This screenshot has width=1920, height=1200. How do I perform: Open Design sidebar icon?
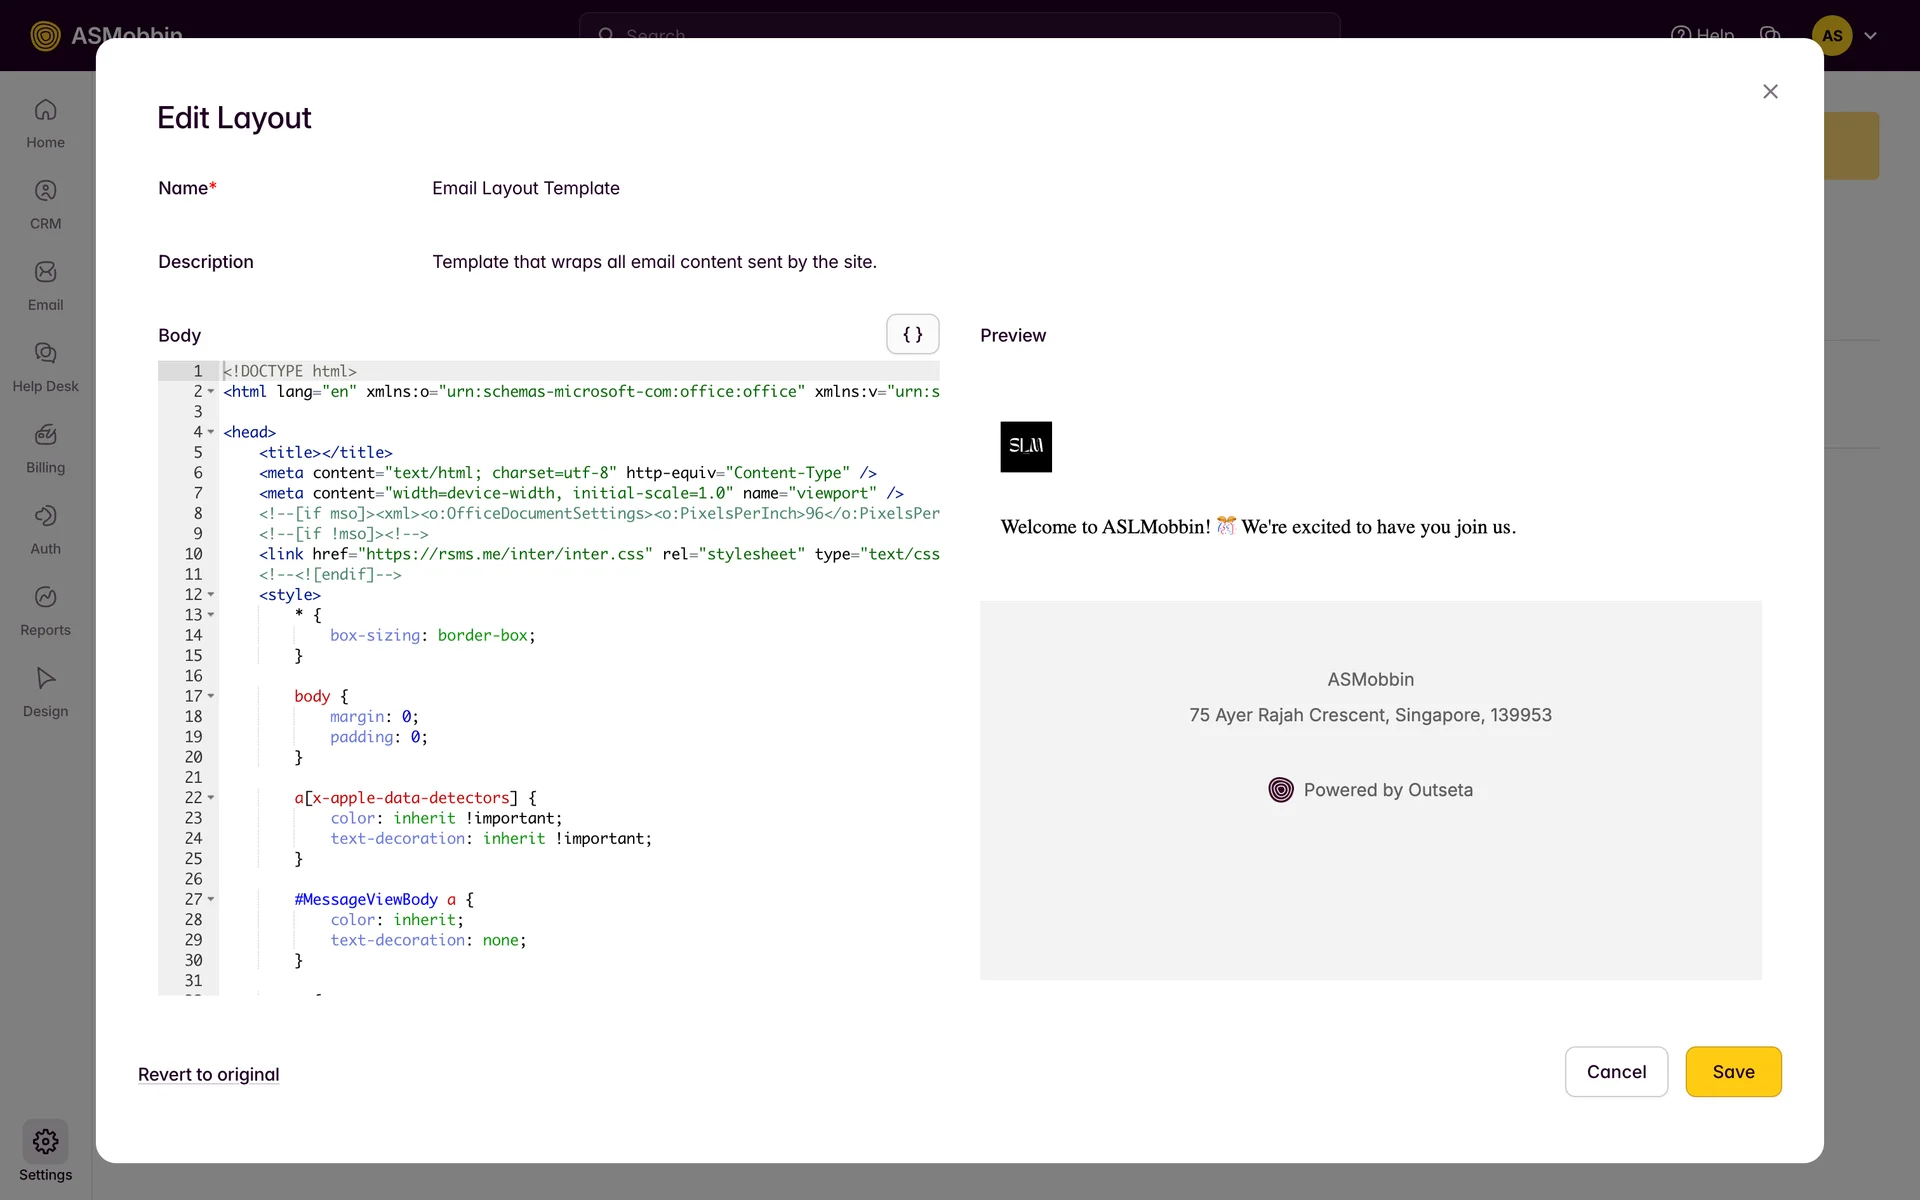point(45,678)
